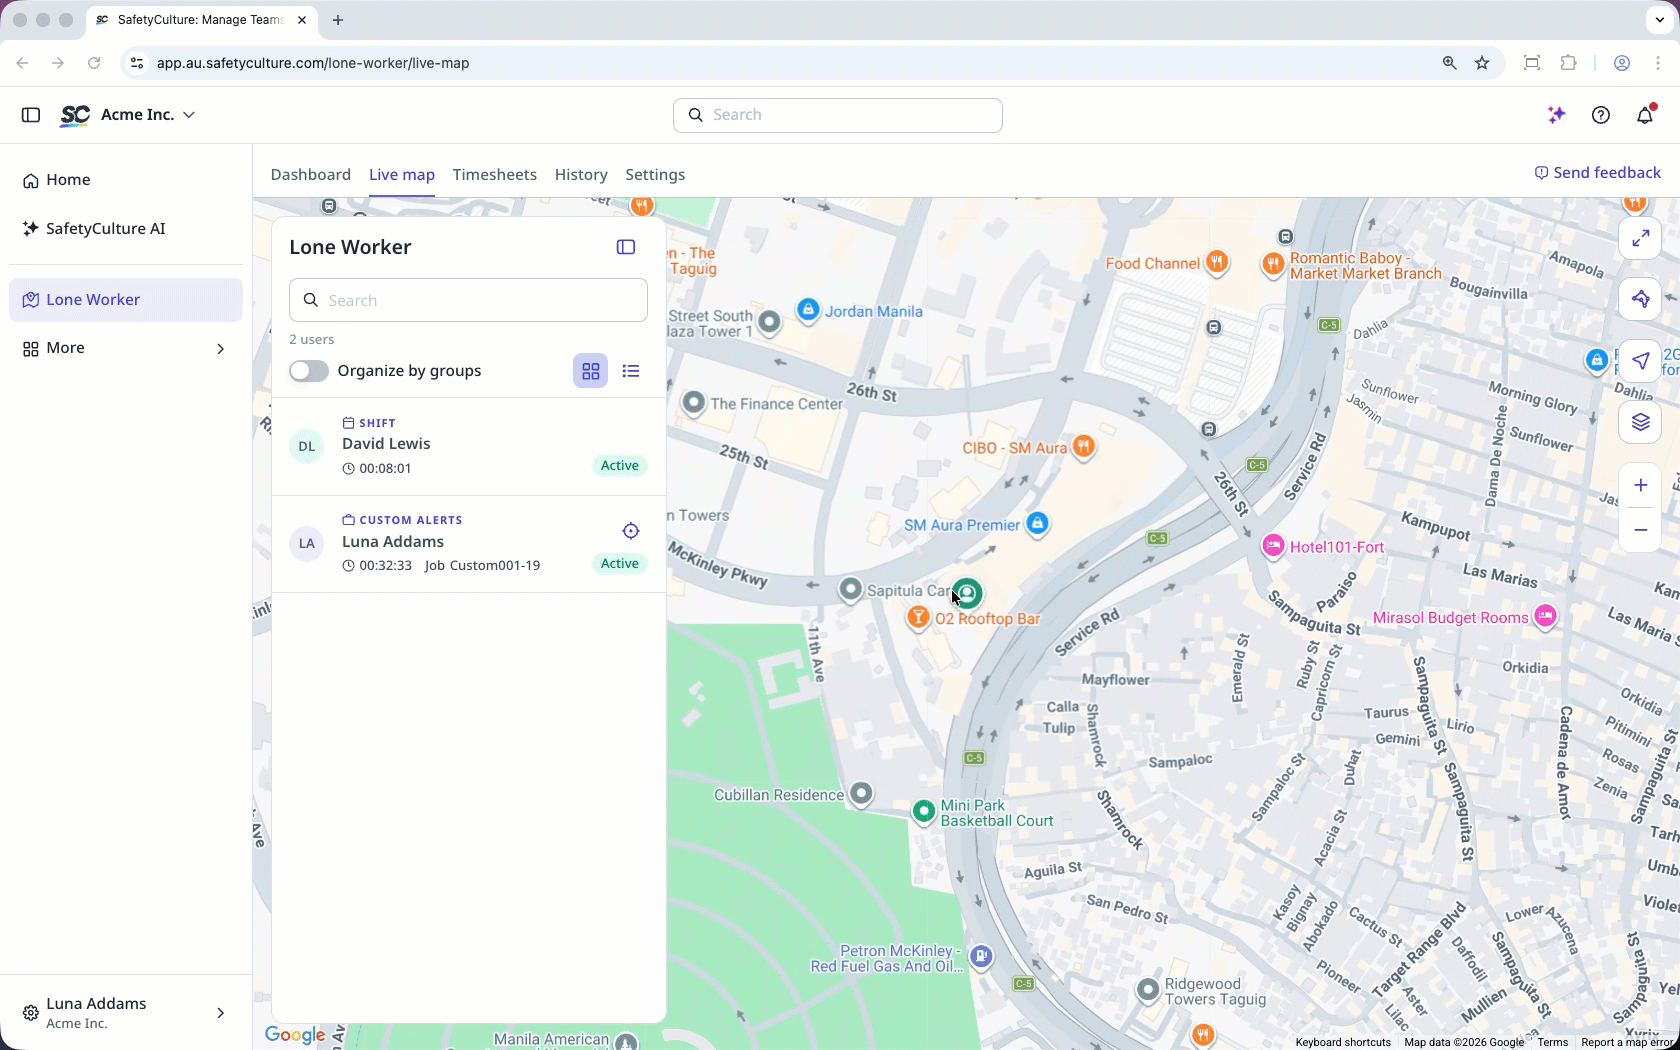Click Cubillan Residence map pin

click(861, 794)
